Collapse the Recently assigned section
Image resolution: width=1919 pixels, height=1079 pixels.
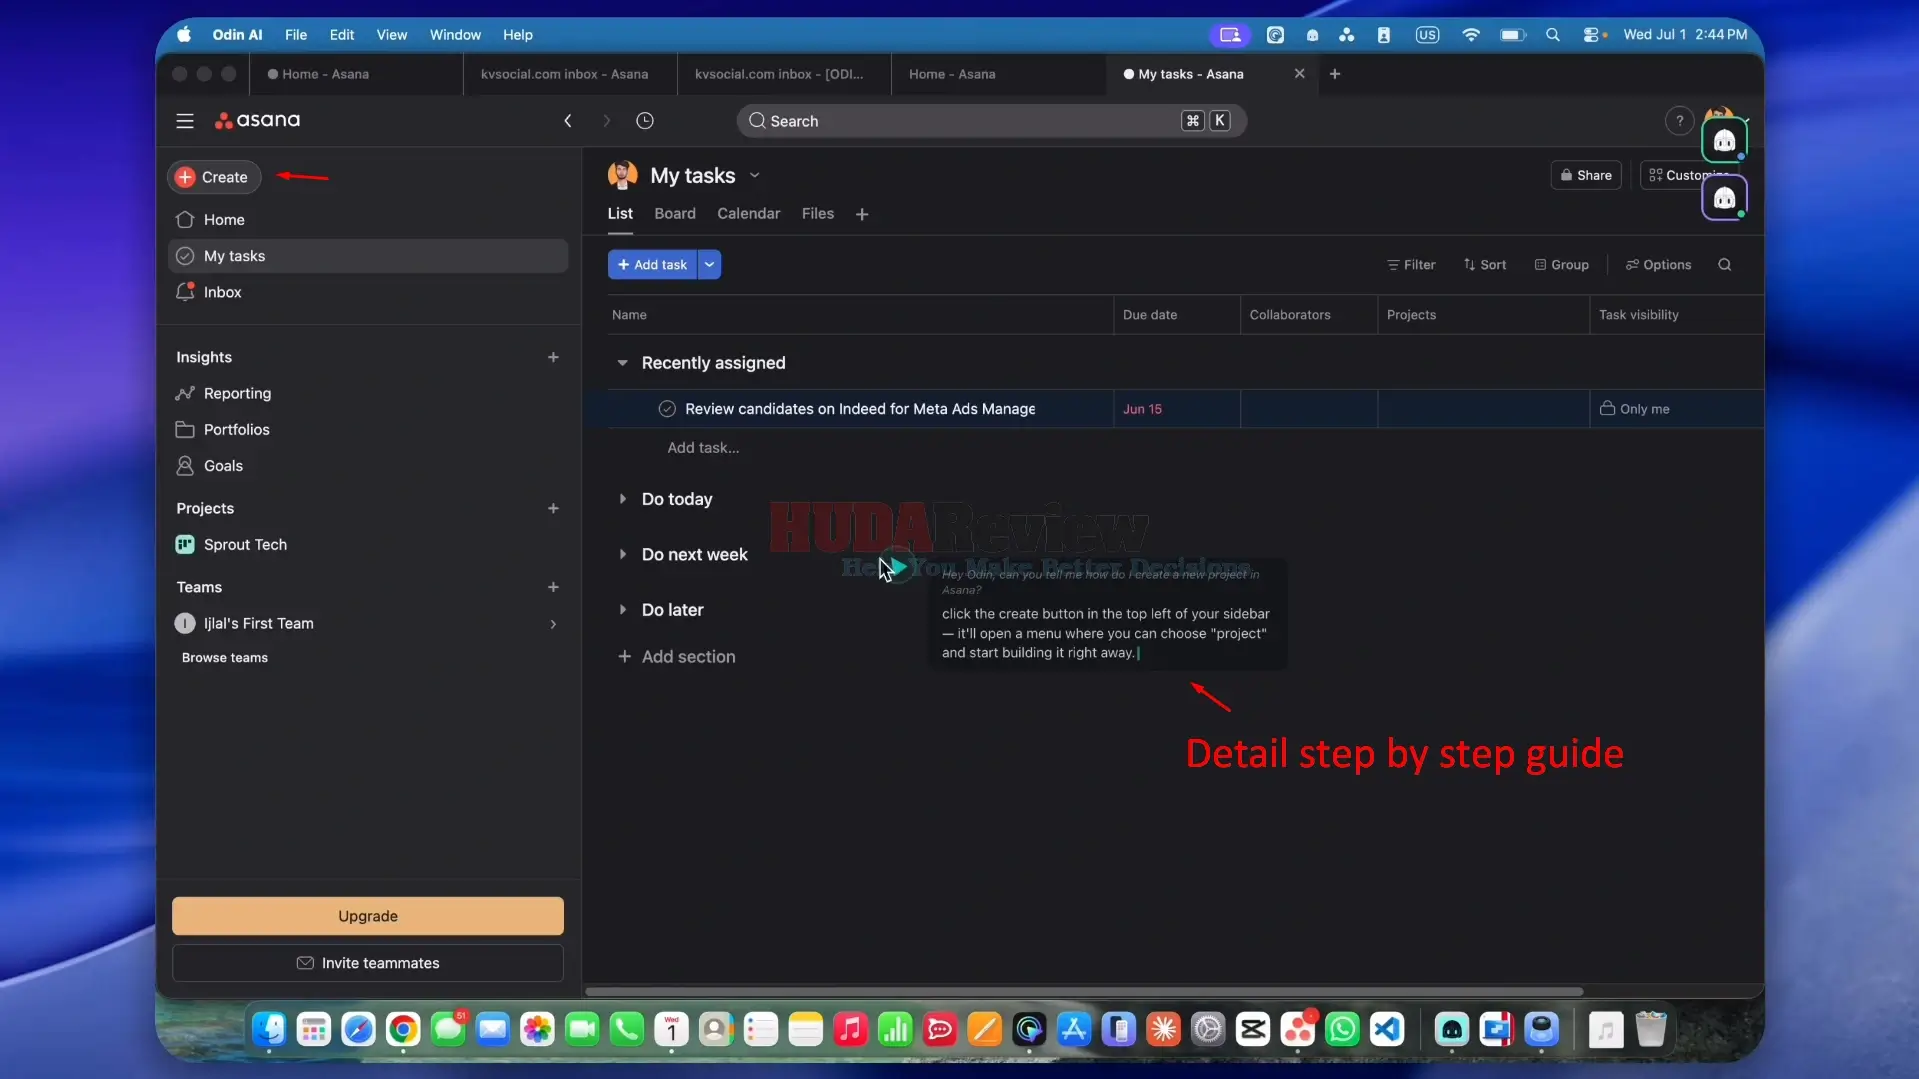point(622,363)
